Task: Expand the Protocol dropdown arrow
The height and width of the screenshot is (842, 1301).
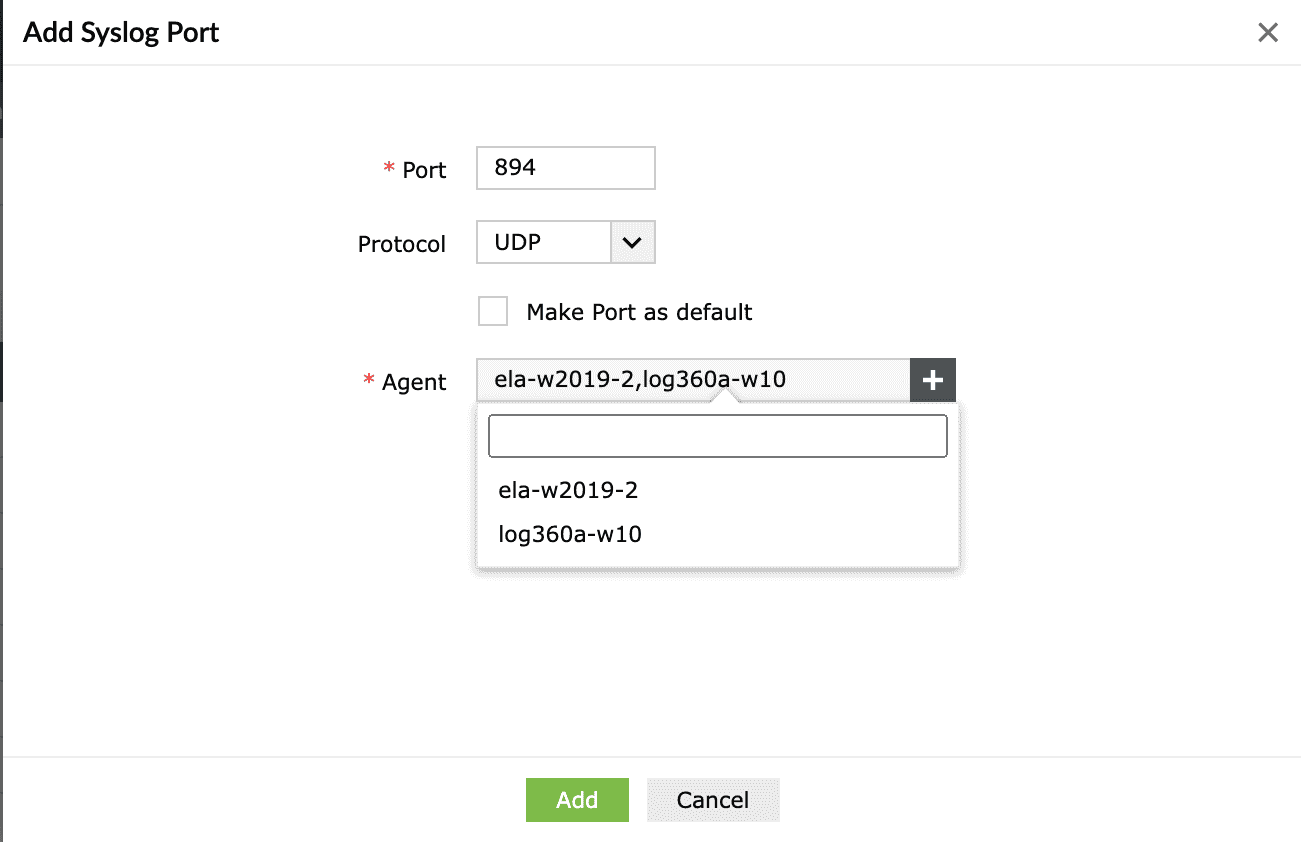Action: [x=632, y=242]
